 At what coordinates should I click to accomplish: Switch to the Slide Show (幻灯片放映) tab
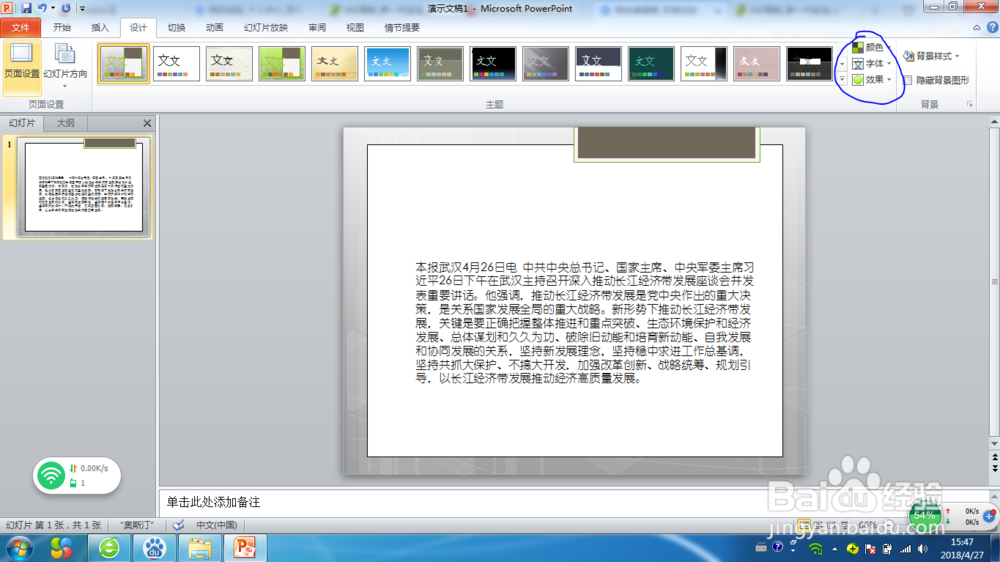point(266,27)
